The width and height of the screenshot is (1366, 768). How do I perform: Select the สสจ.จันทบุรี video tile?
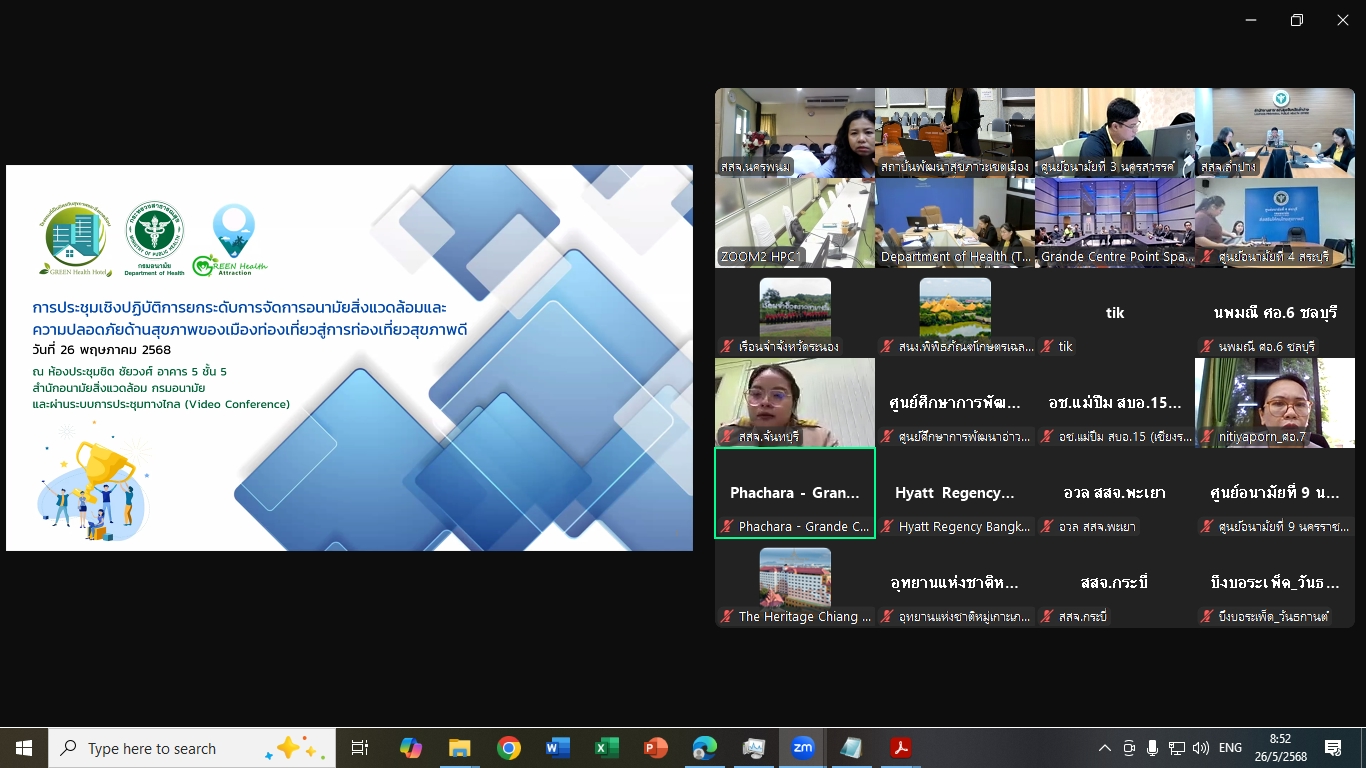coord(795,403)
